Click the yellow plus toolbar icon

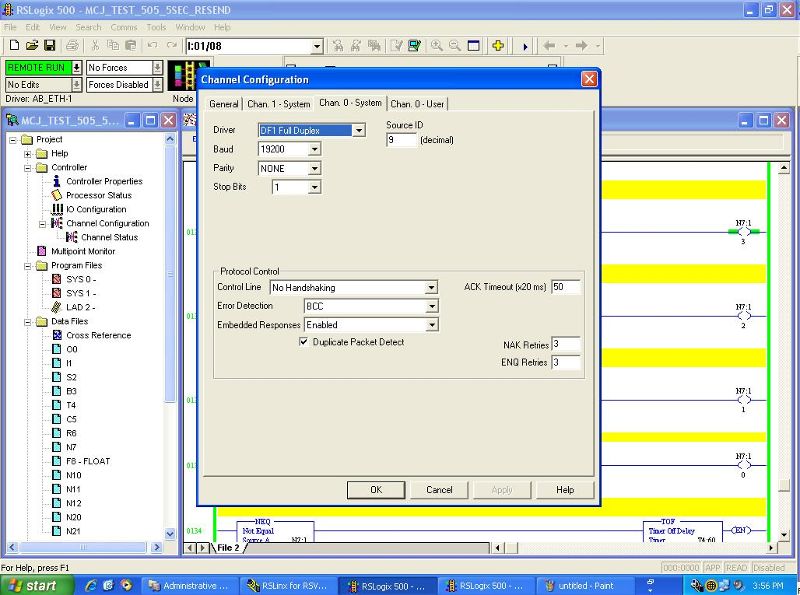coord(498,45)
